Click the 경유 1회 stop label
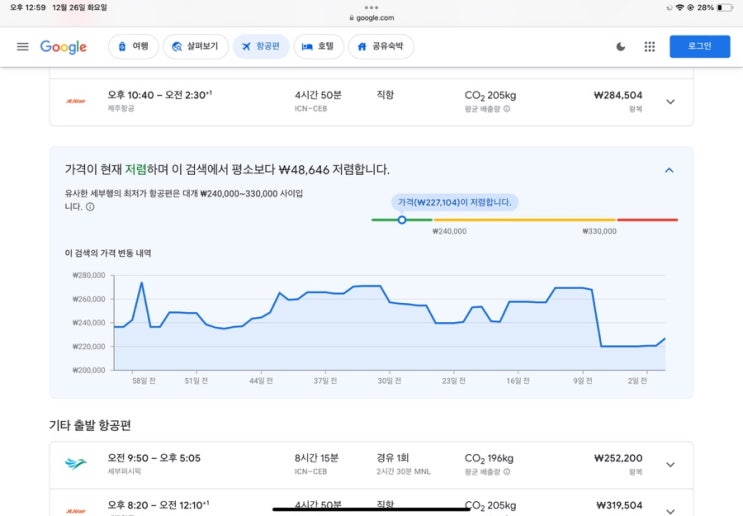Image resolution: width=743 pixels, height=516 pixels. click(392, 458)
